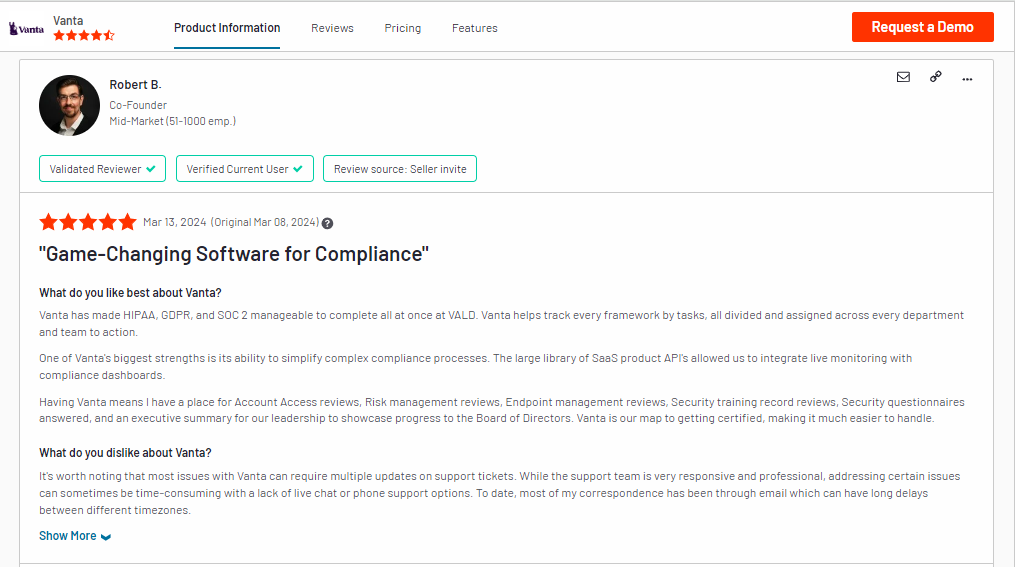Open the three-dot more options menu
The height and width of the screenshot is (567, 1015).
(967, 79)
